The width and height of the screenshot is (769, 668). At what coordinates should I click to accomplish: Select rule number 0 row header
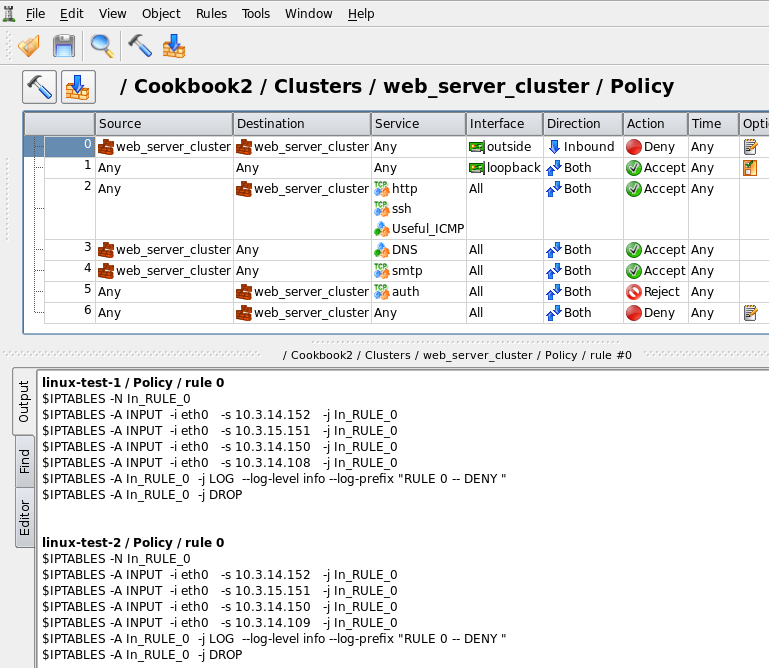click(69, 146)
